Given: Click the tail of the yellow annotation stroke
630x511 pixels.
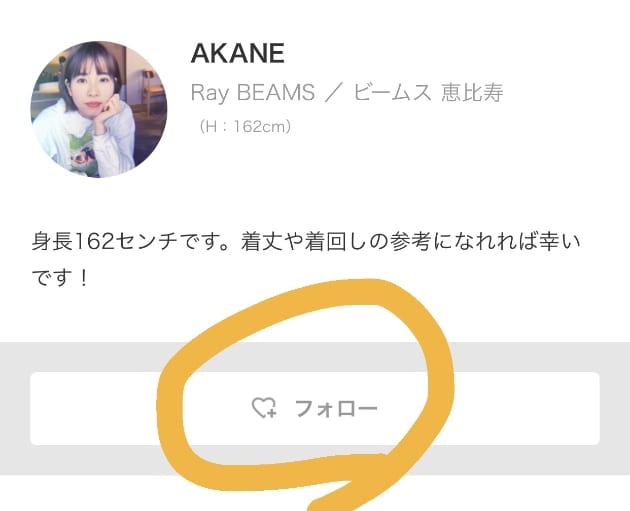Looking at the screenshot, I should tap(342, 496).
